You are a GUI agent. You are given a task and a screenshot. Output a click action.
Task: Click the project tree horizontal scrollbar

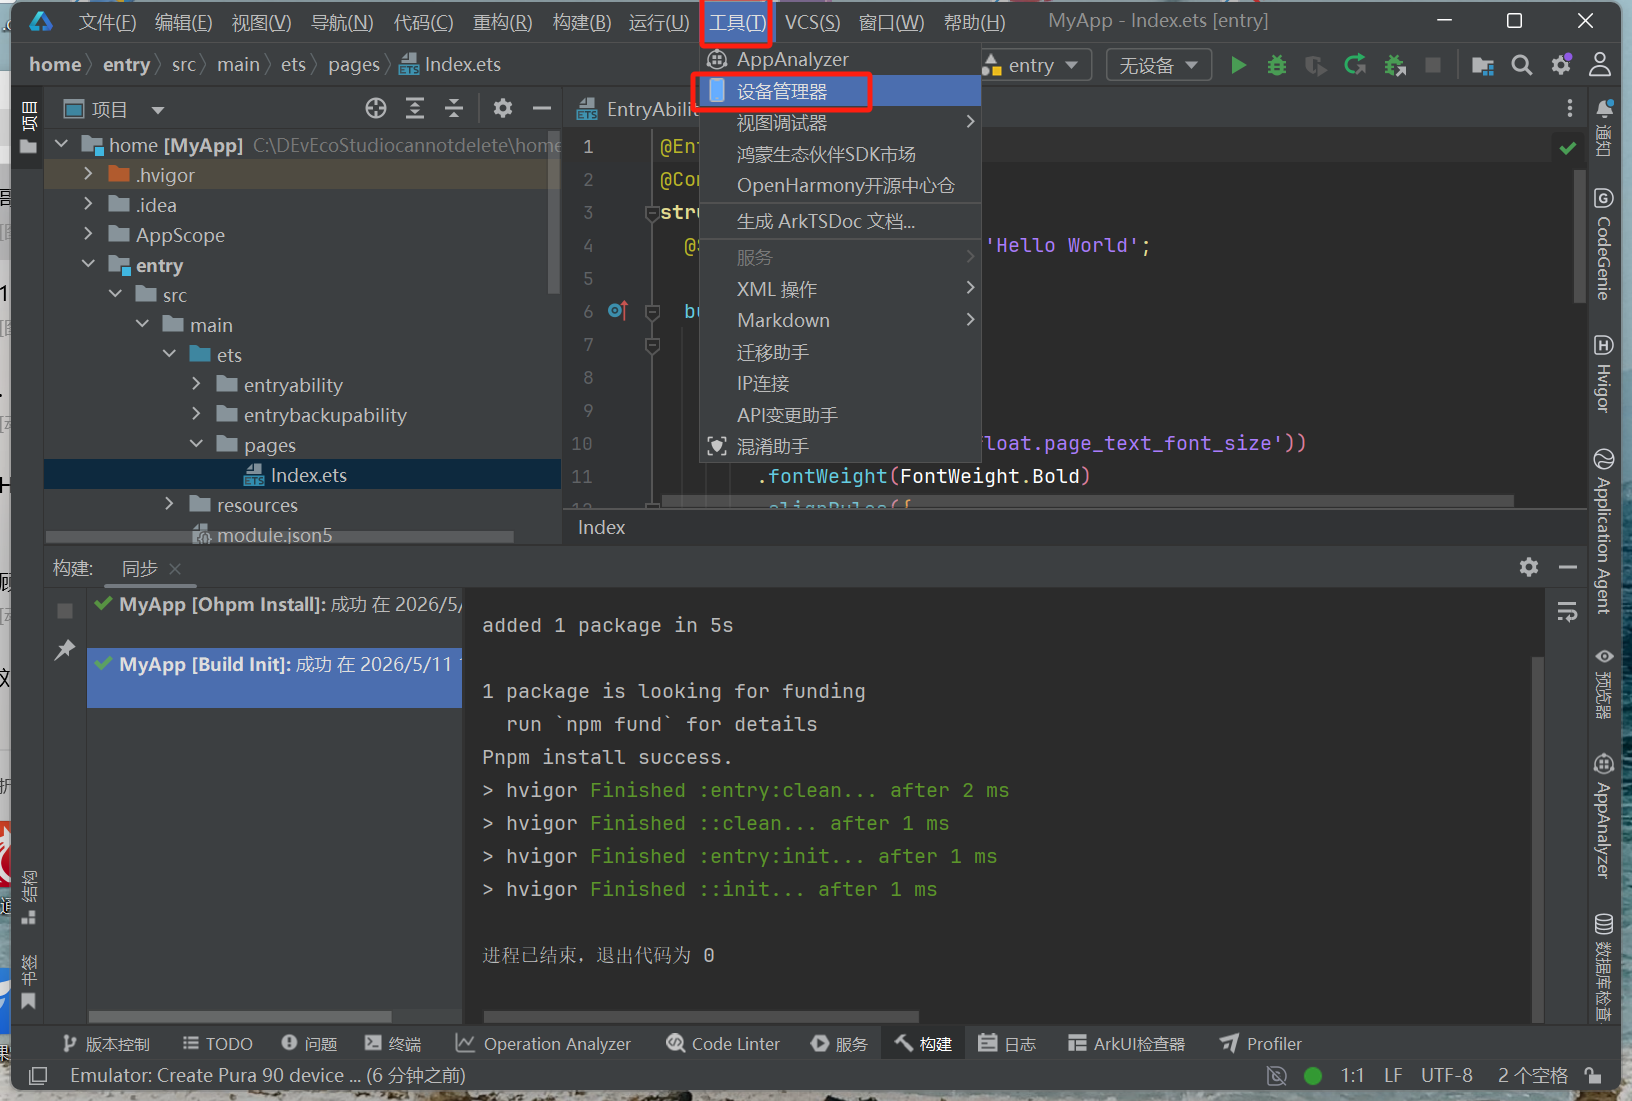click(x=280, y=537)
